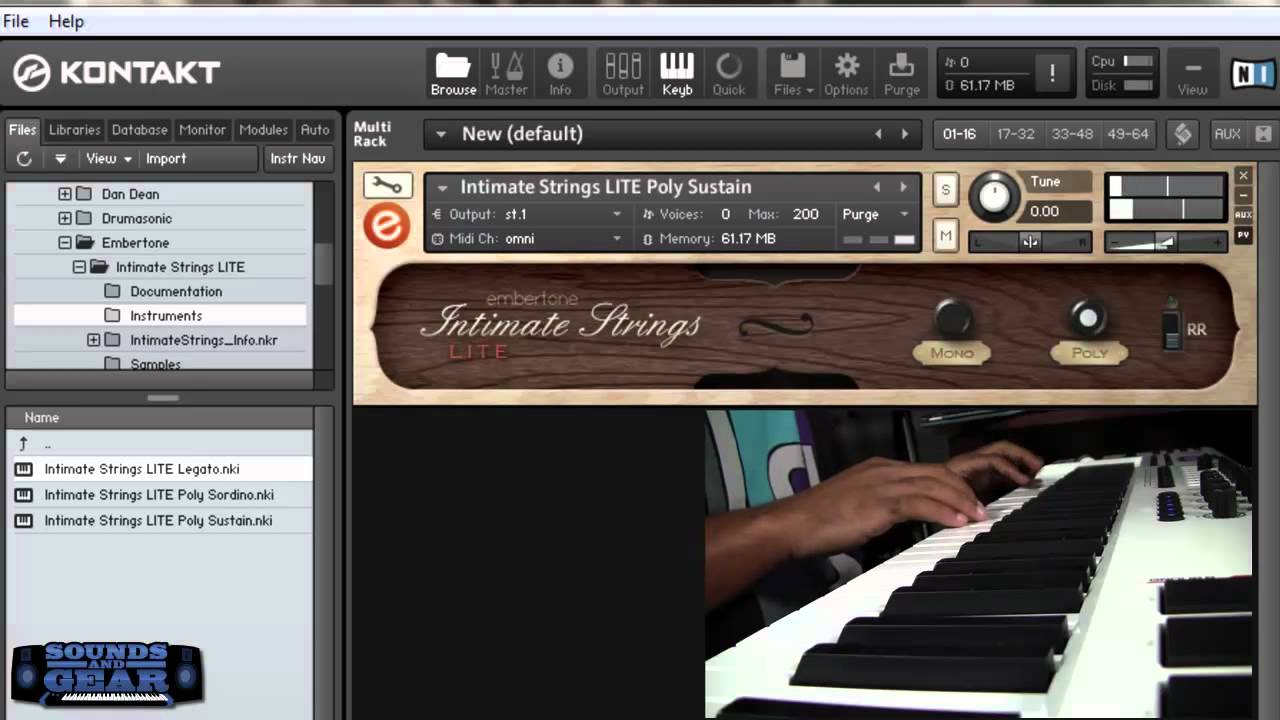
Task: Select the Poly knob
Action: point(1087,319)
